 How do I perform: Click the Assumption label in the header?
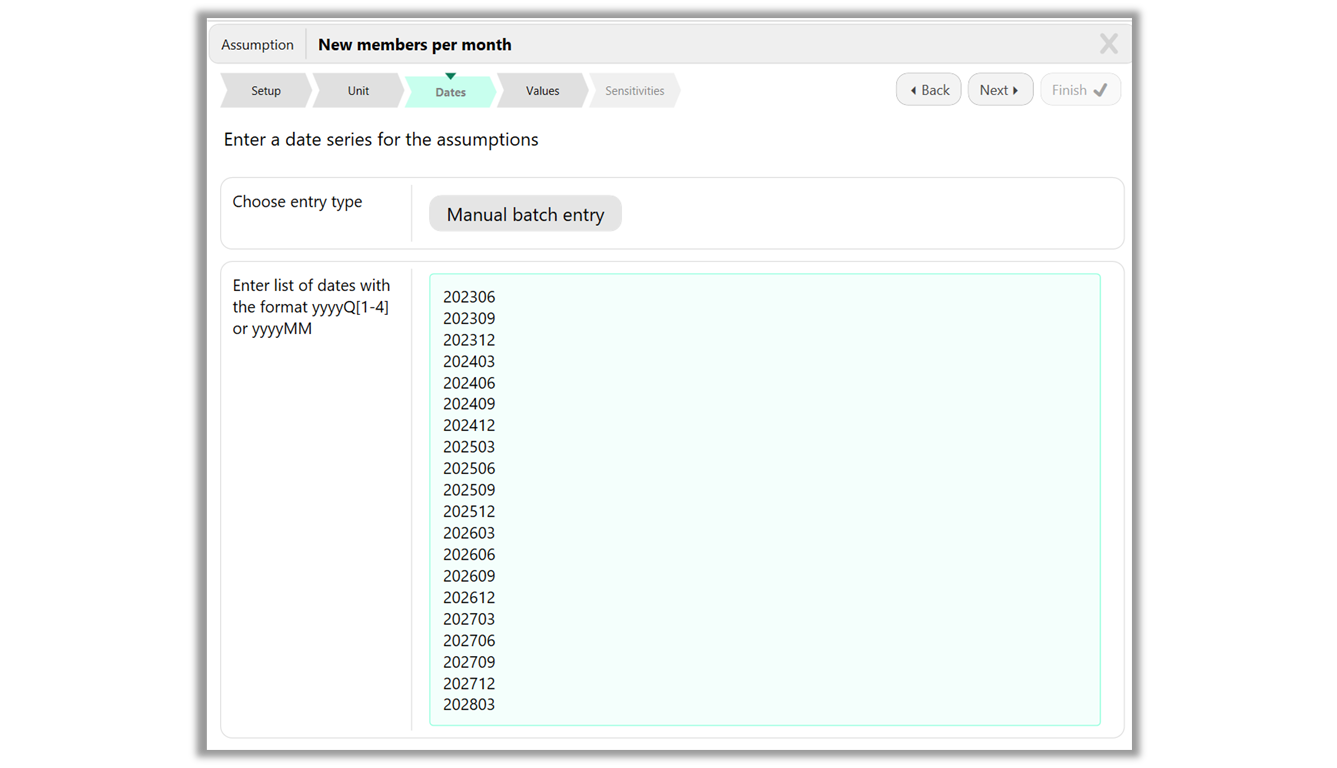coord(257,44)
